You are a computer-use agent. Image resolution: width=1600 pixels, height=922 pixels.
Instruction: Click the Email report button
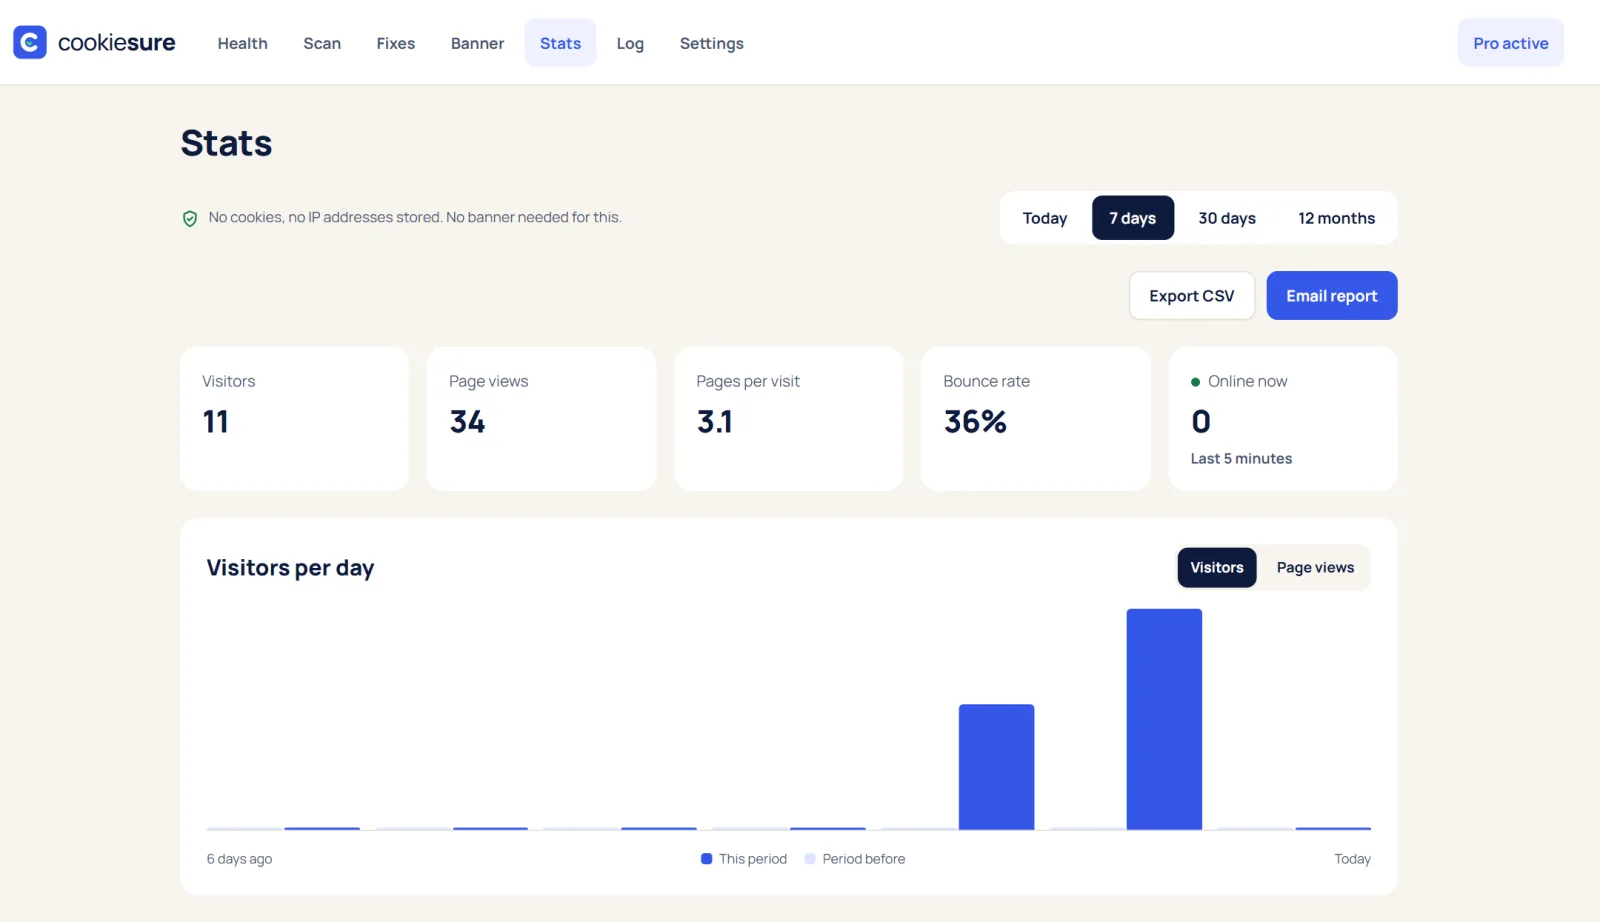(1332, 296)
